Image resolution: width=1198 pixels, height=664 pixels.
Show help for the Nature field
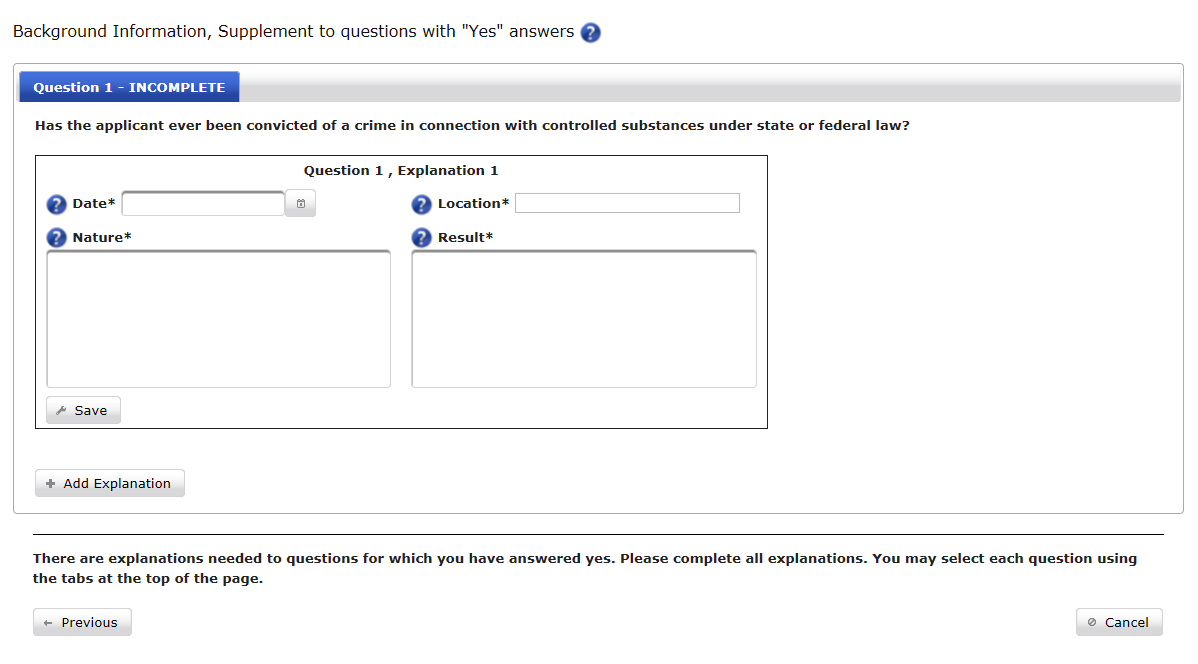pyautogui.click(x=57, y=238)
